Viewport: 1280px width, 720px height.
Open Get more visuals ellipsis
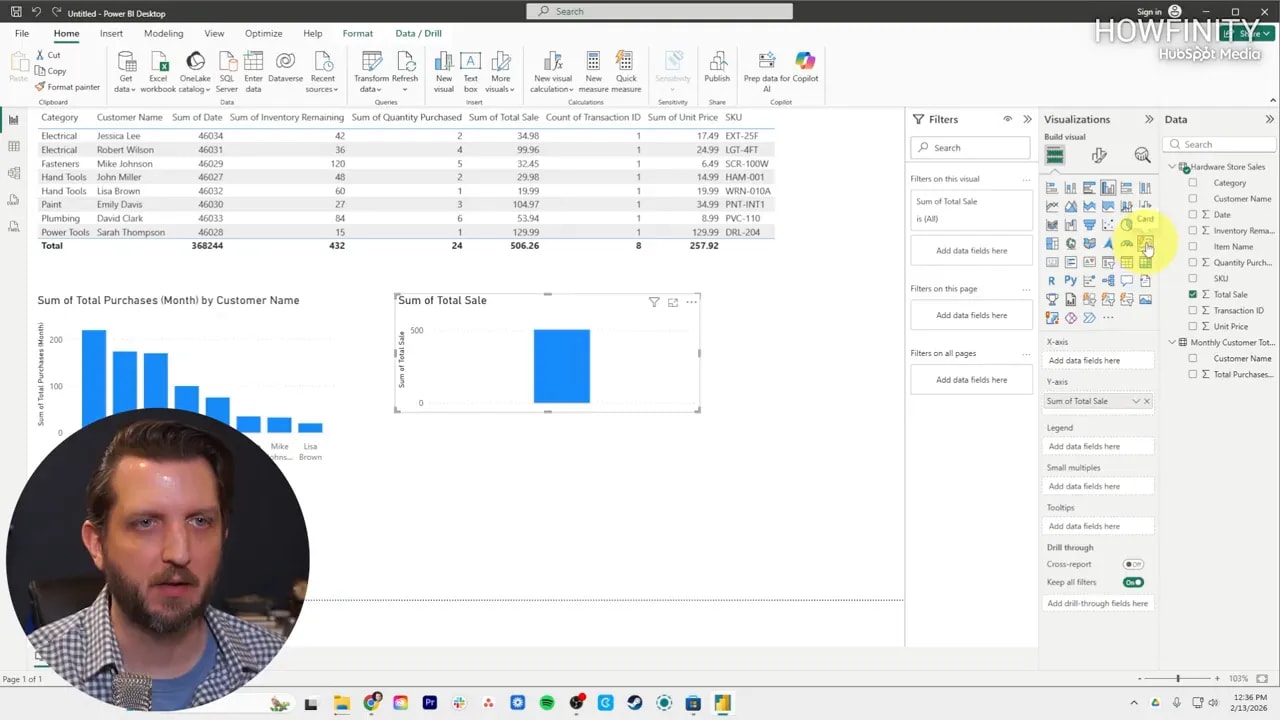1108,317
